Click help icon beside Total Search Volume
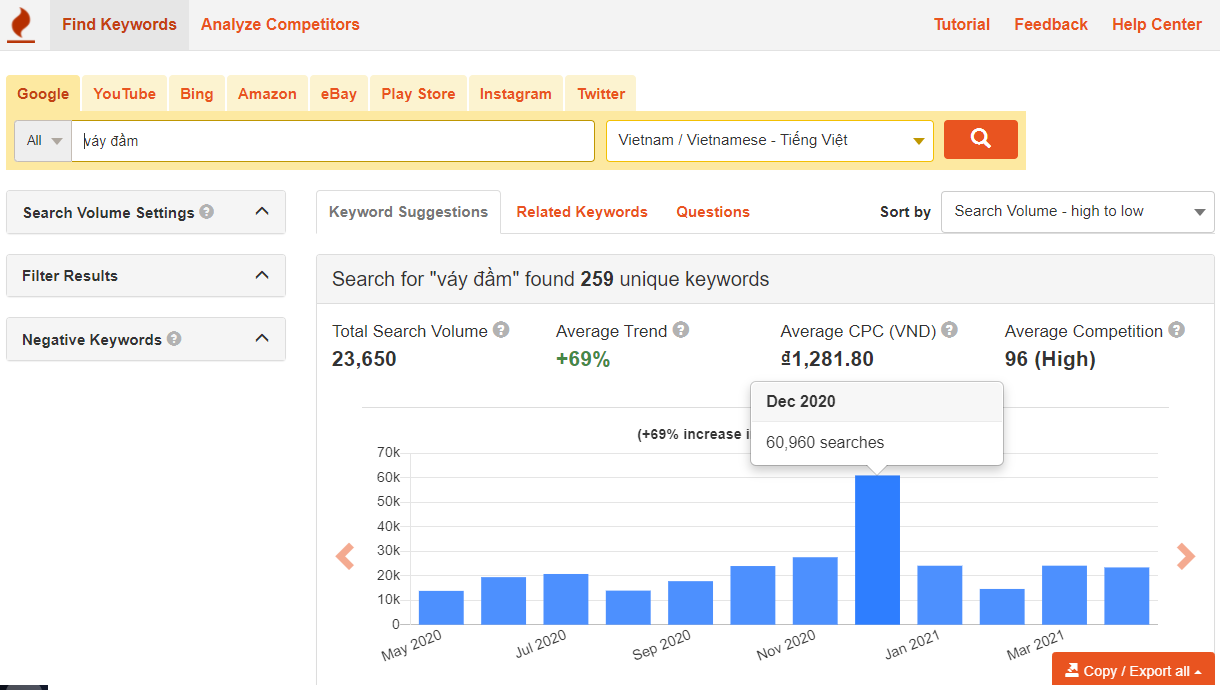 coord(501,330)
